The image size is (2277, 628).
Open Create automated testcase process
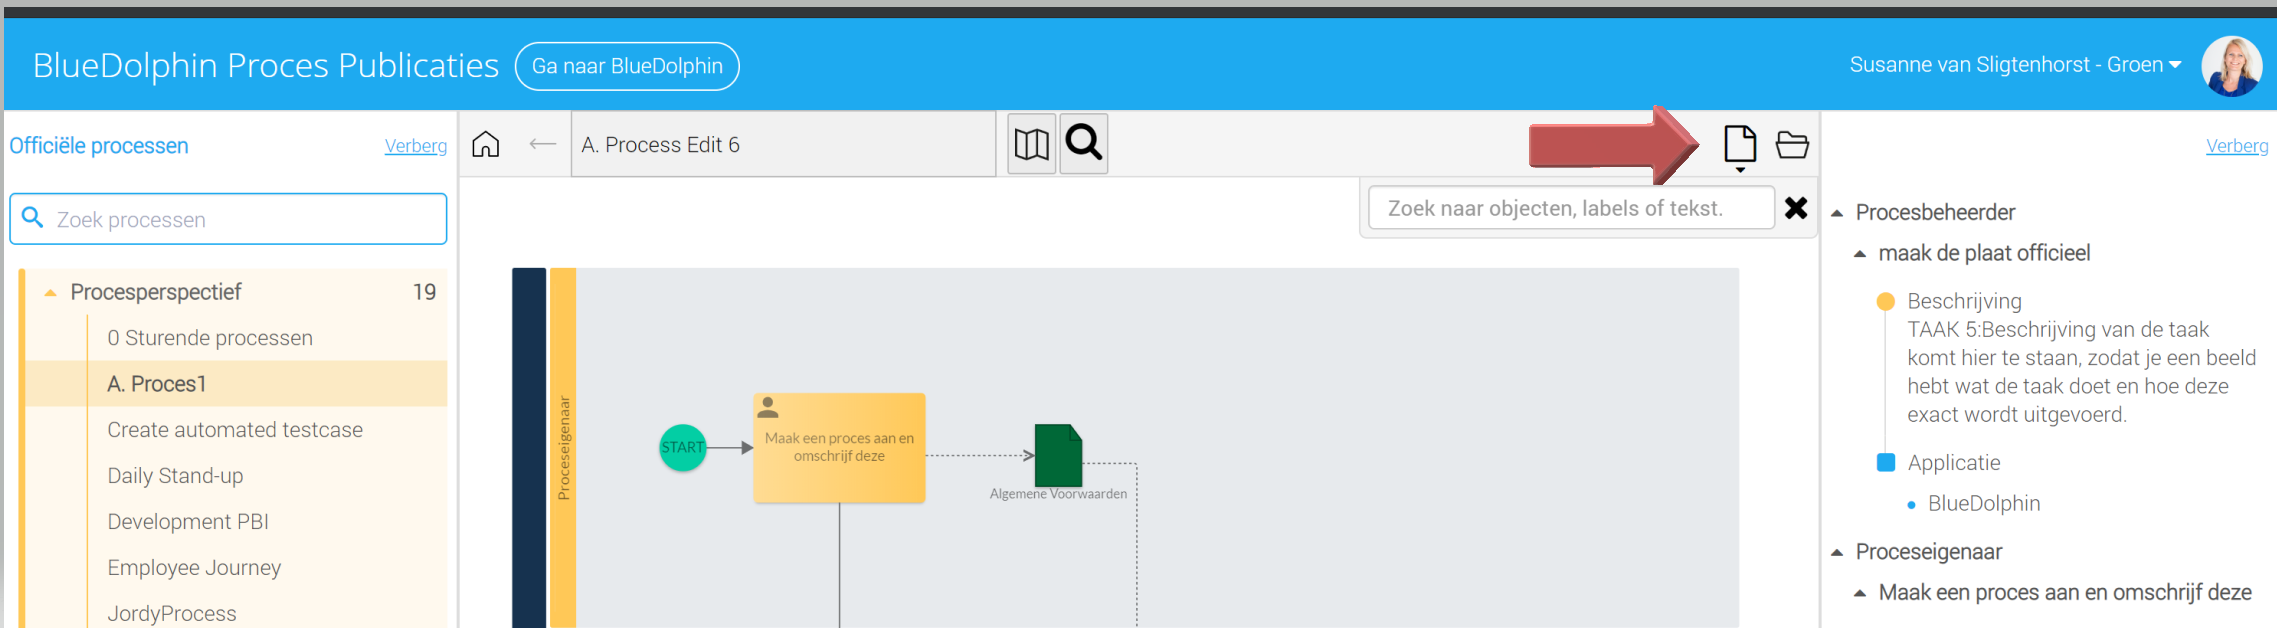(235, 430)
